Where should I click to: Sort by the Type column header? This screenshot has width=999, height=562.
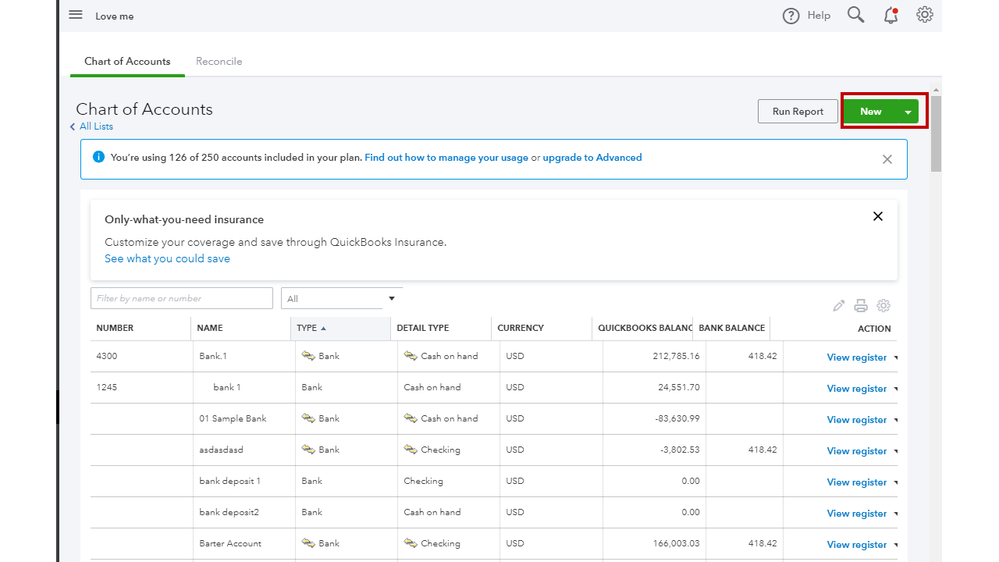tap(308, 328)
